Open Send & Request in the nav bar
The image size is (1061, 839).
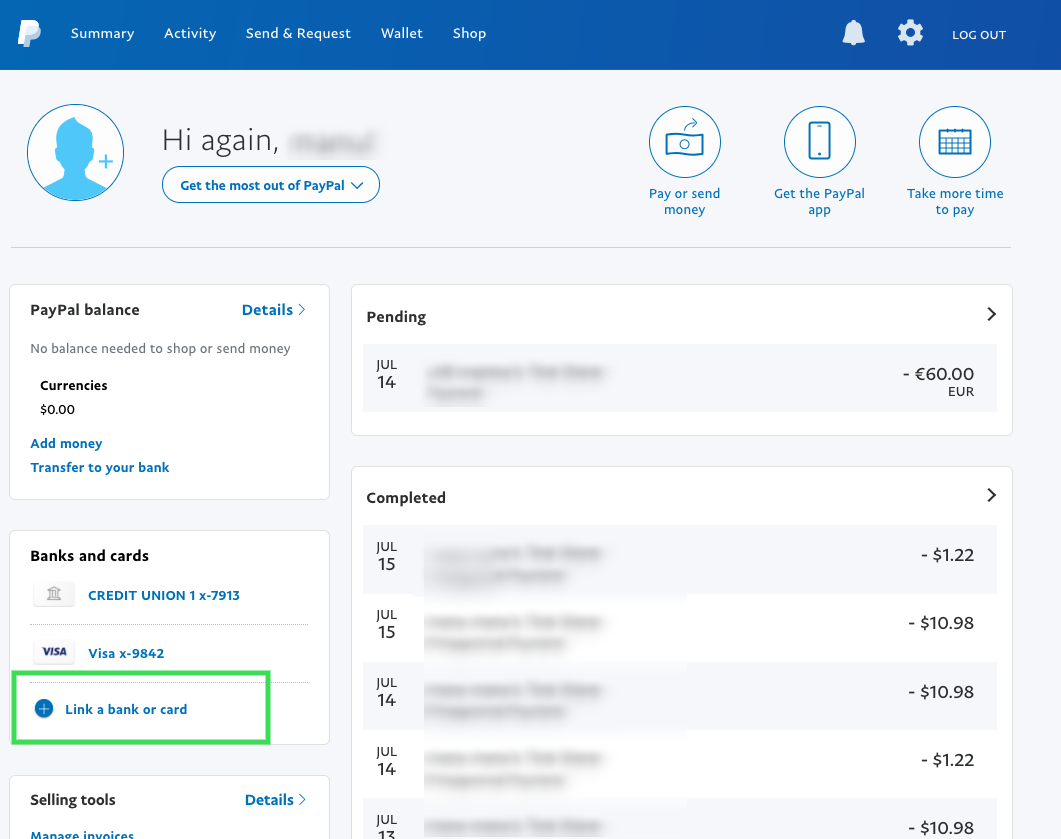click(x=298, y=33)
